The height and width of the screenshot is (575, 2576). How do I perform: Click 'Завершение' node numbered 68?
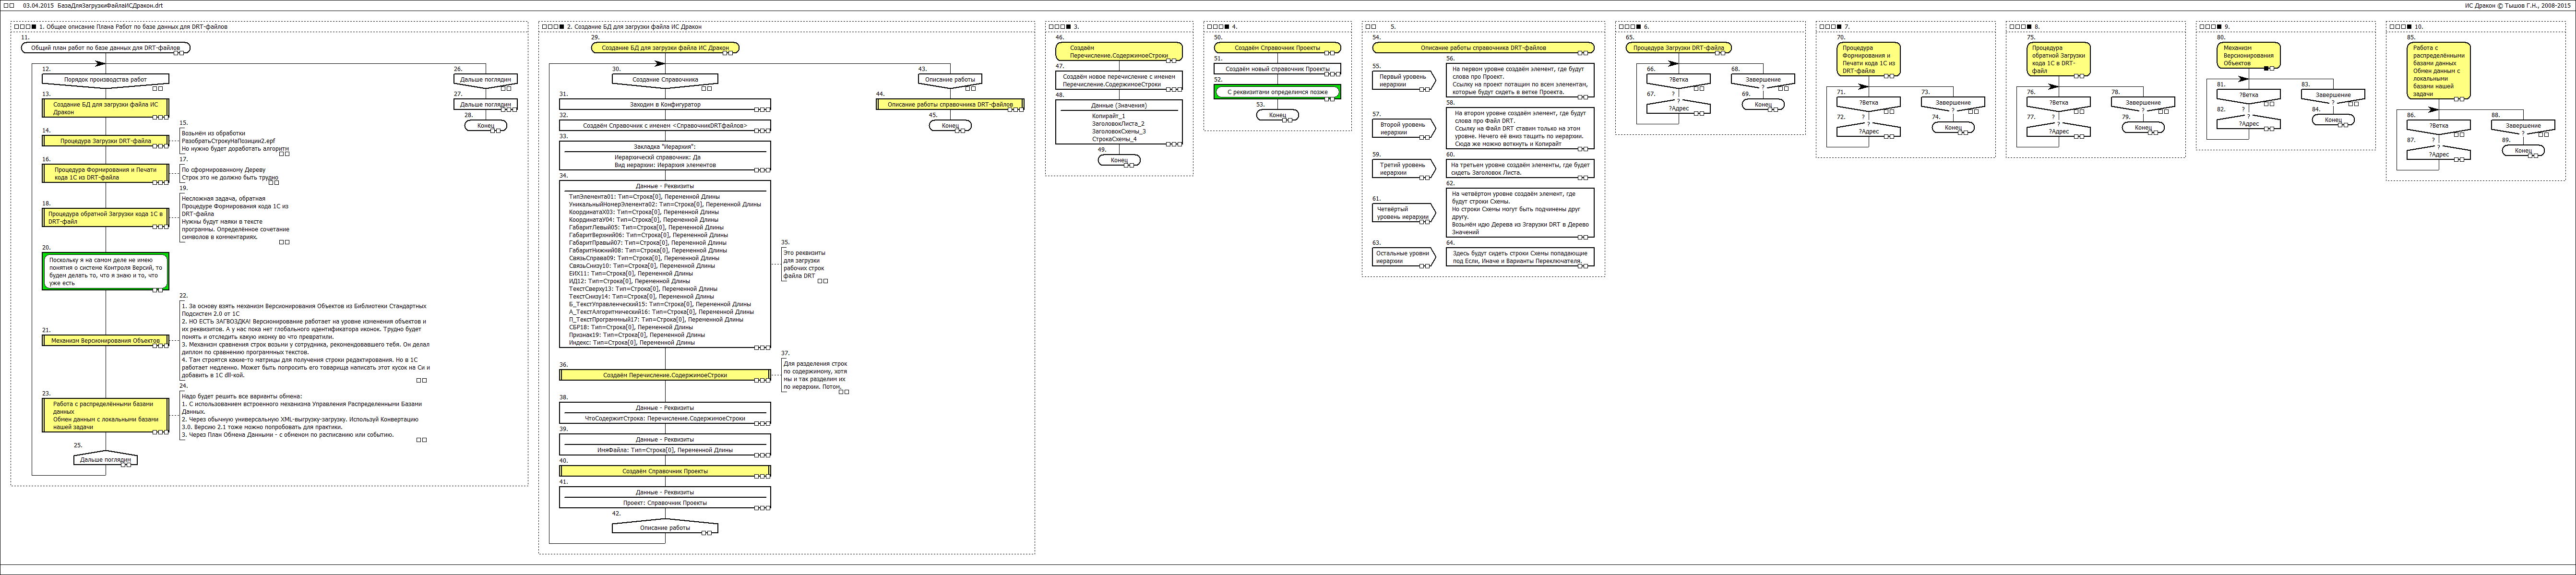coord(1763,79)
